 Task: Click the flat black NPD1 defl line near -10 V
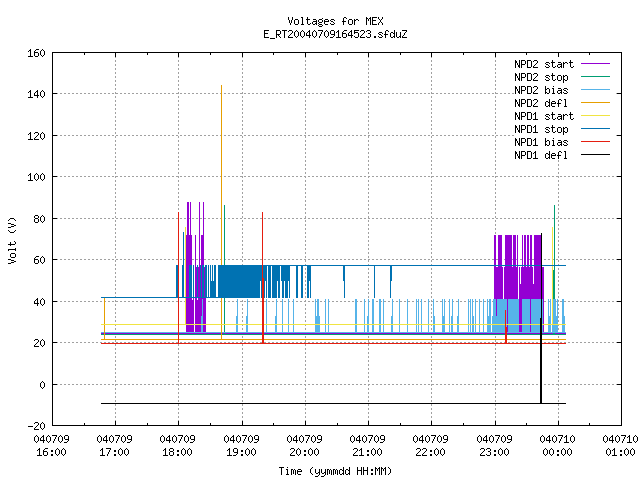pos(333,404)
